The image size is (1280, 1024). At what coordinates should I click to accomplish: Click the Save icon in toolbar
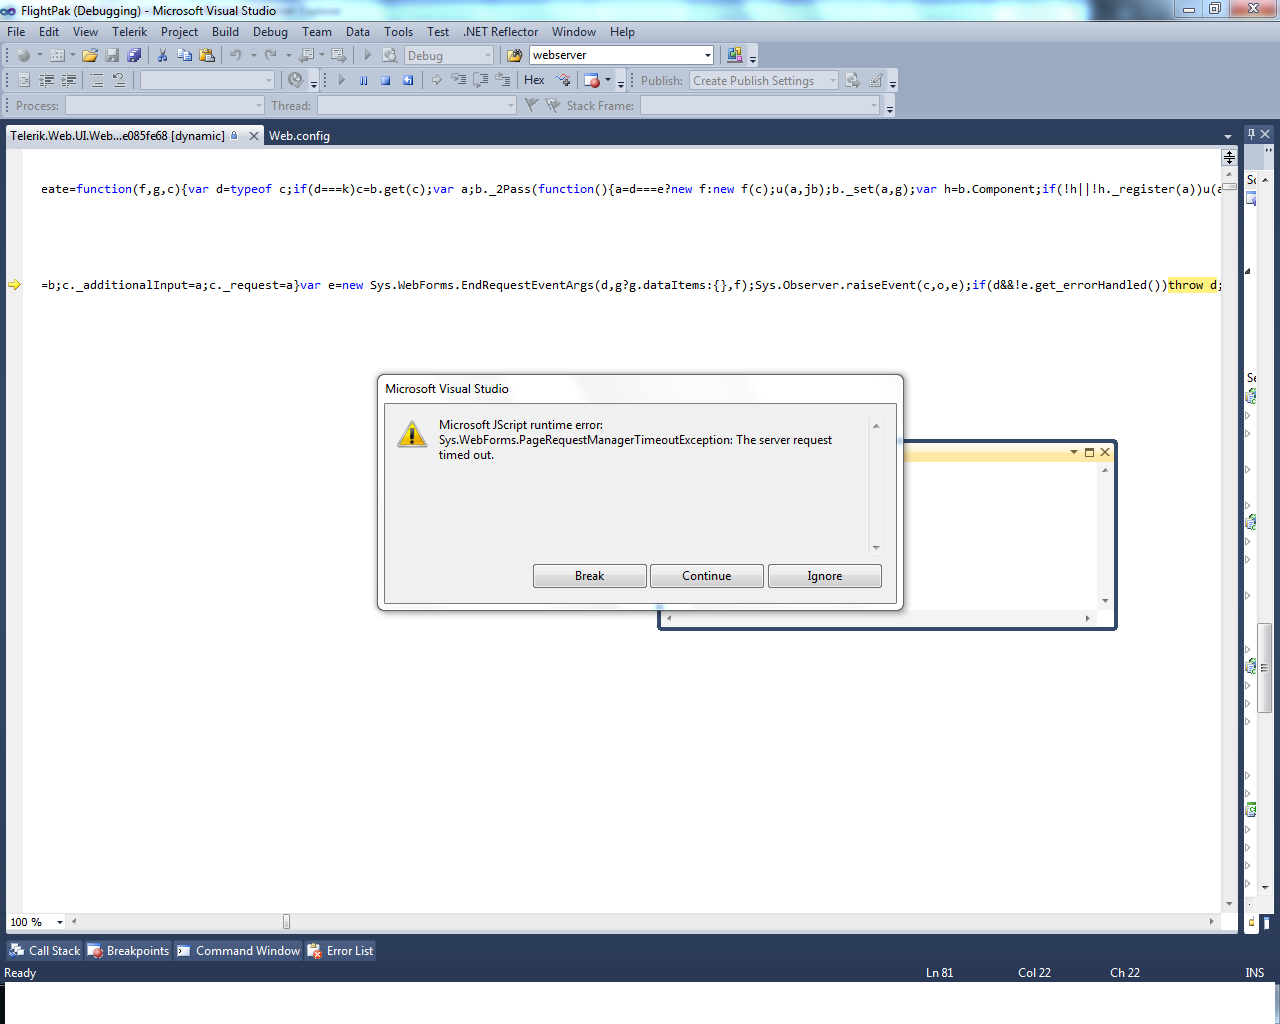(x=112, y=56)
